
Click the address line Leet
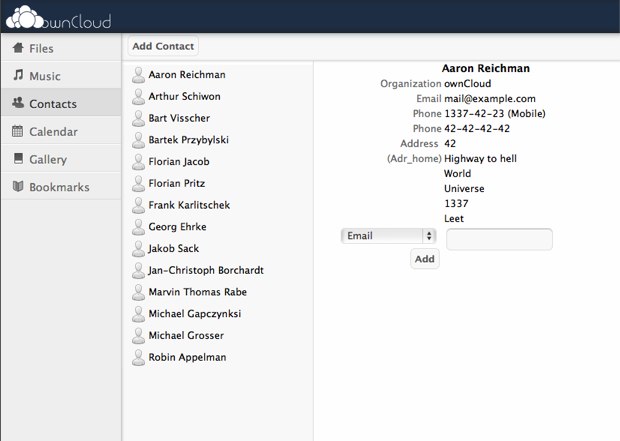454,219
